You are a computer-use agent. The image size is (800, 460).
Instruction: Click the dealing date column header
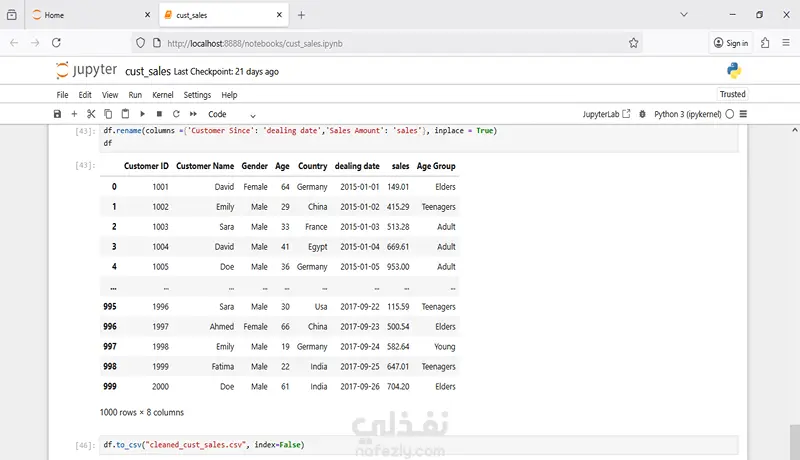pyautogui.click(x=357, y=166)
